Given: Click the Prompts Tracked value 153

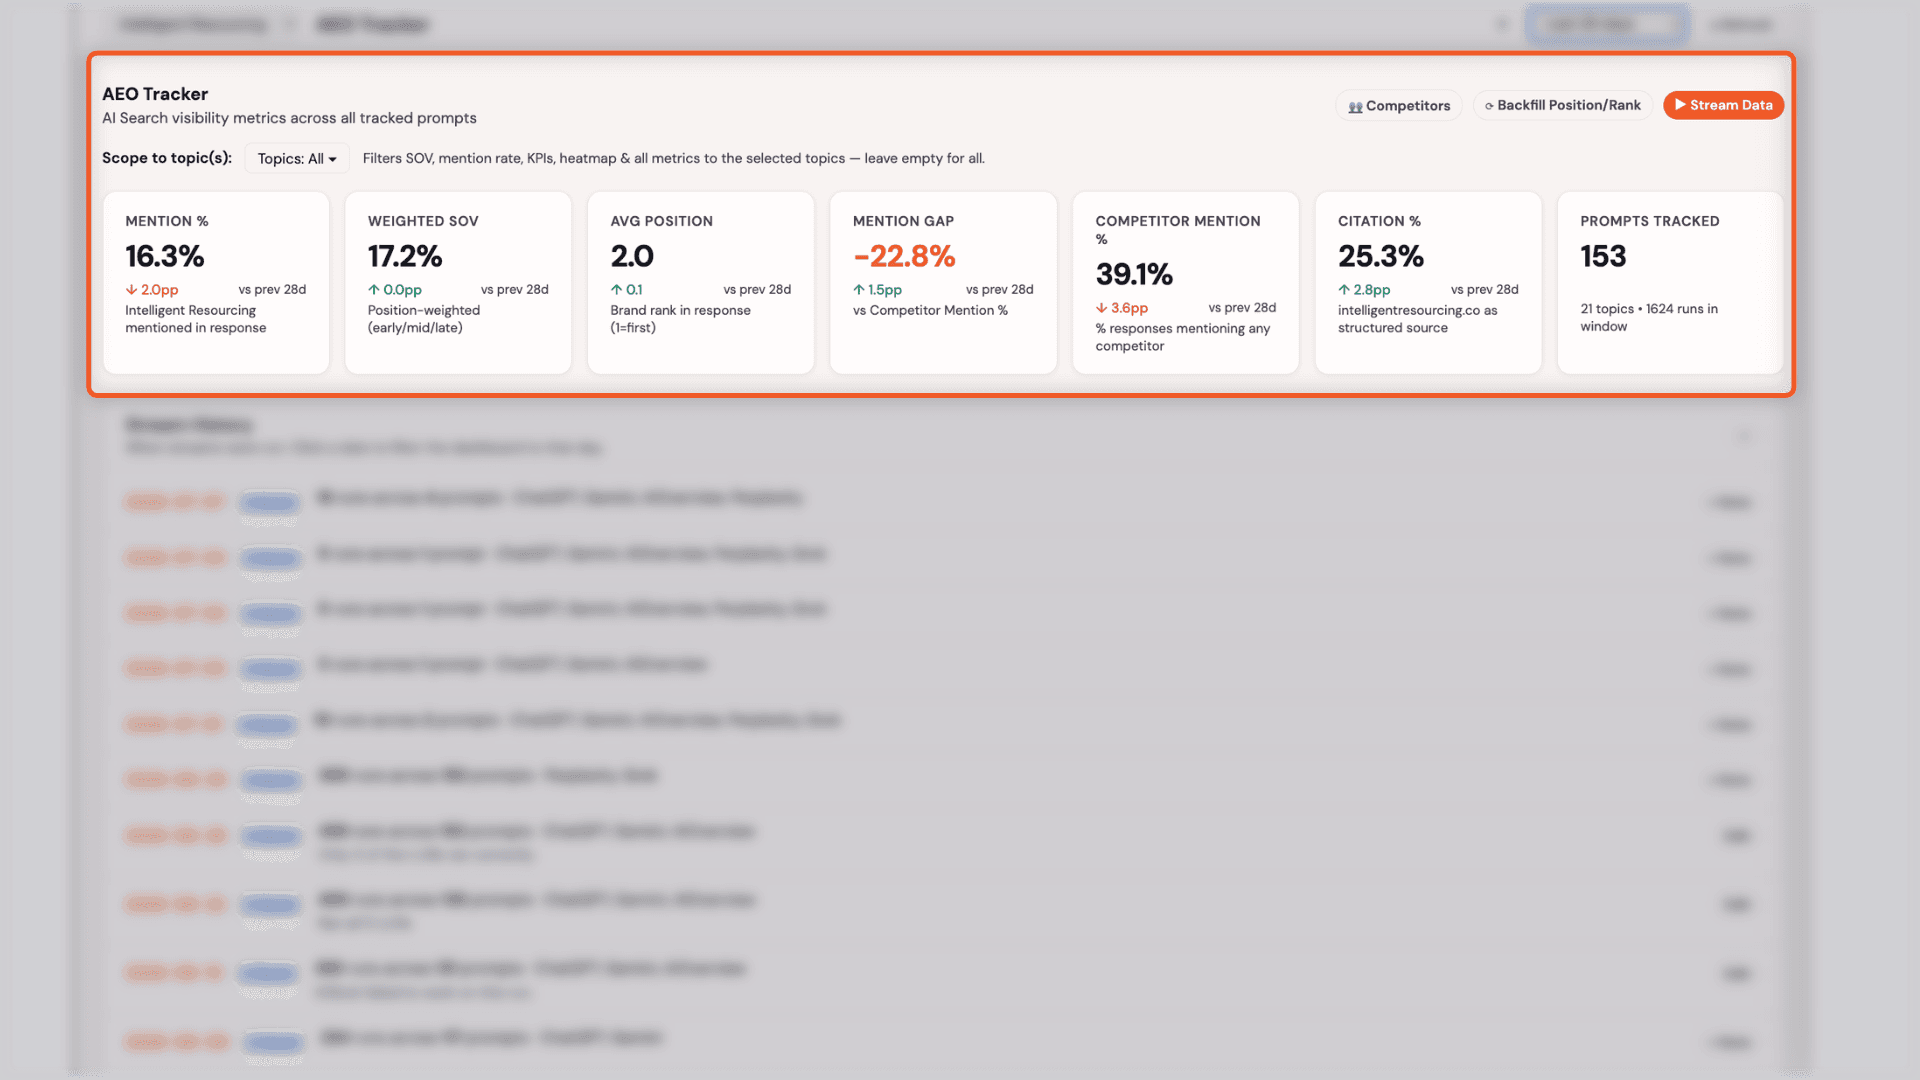Looking at the screenshot, I should point(1603,256).
